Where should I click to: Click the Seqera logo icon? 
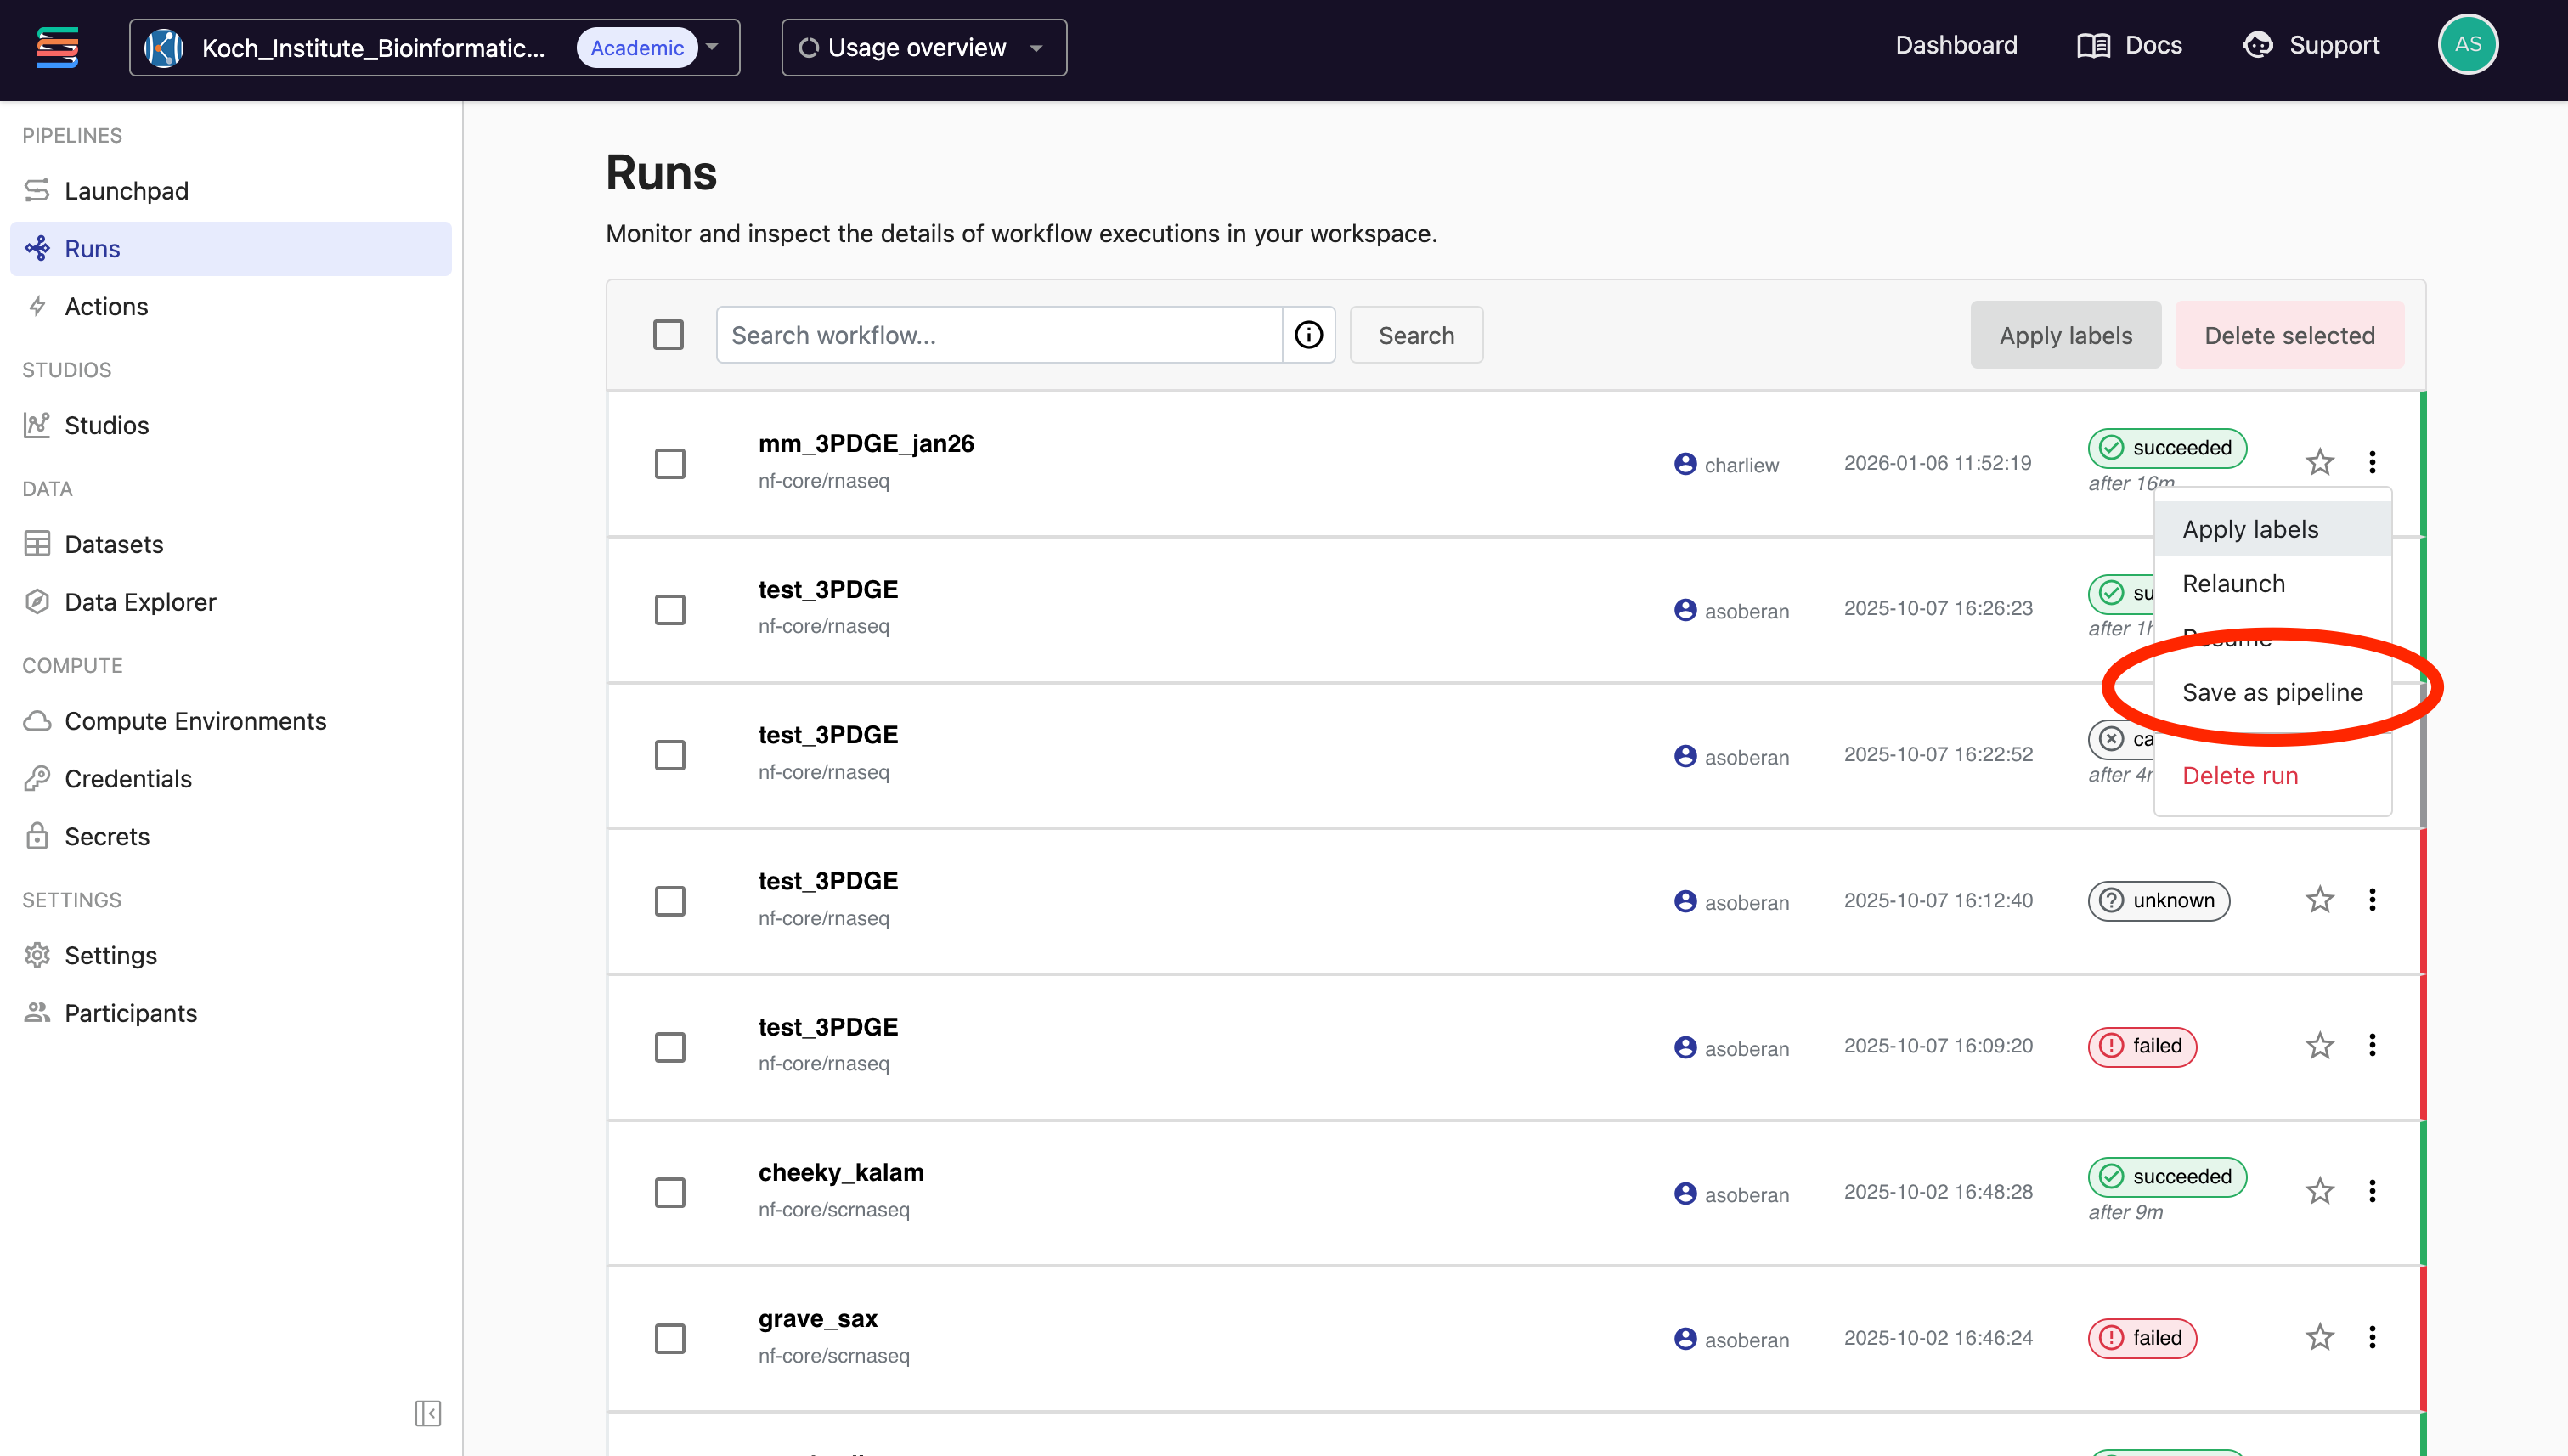click(57, 47)
